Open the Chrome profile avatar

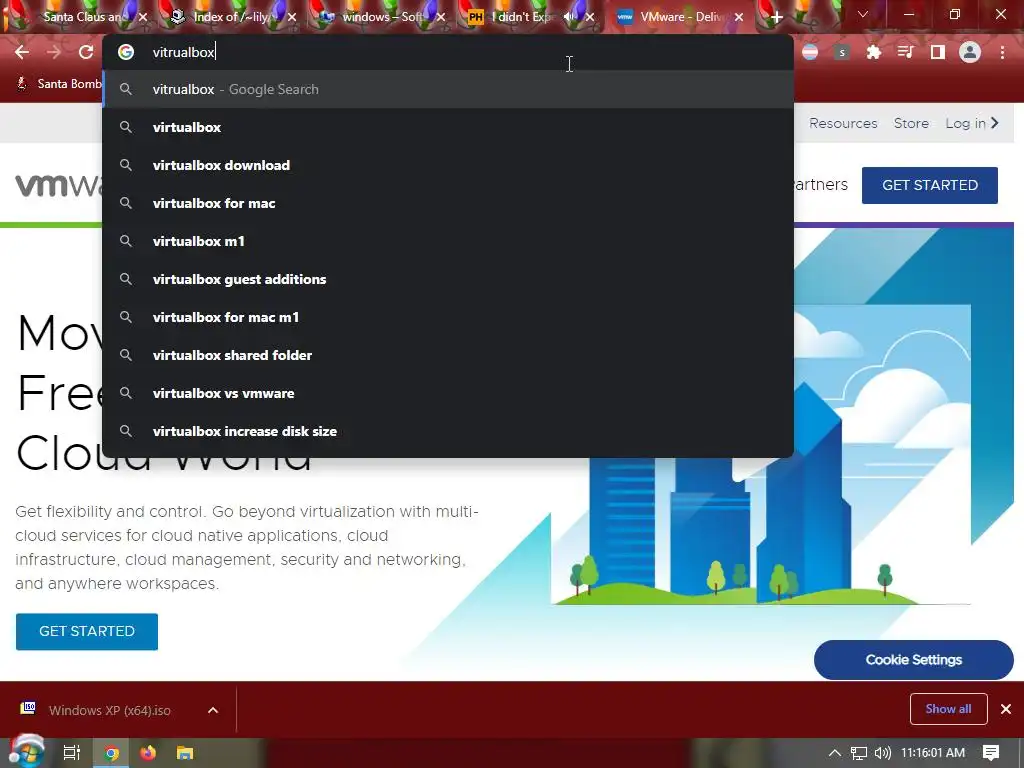[x=970, y=52]
